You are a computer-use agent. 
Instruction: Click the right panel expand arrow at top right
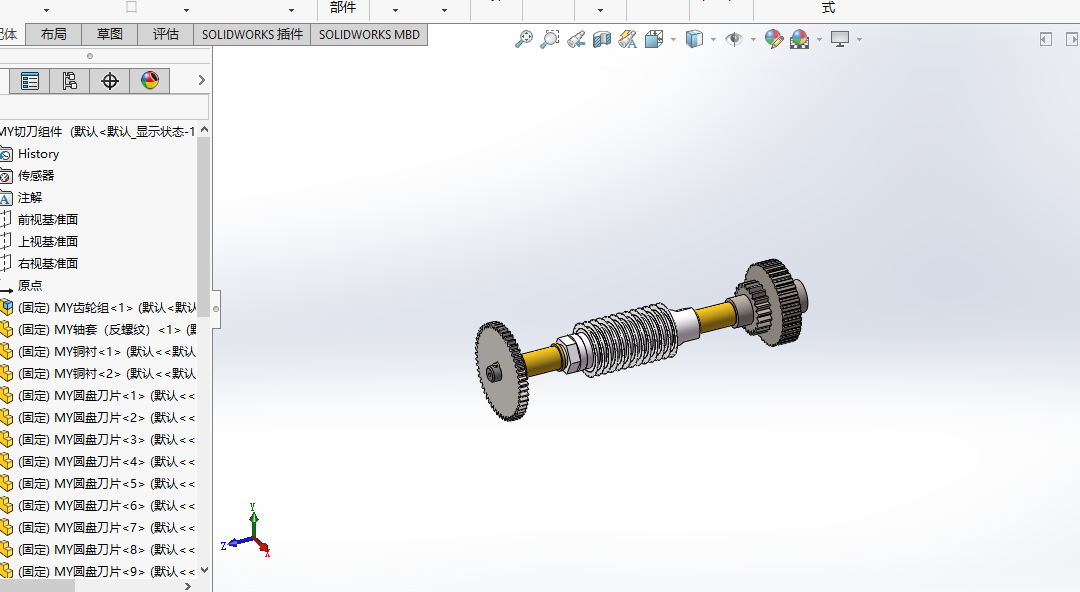click(1072, 39)
